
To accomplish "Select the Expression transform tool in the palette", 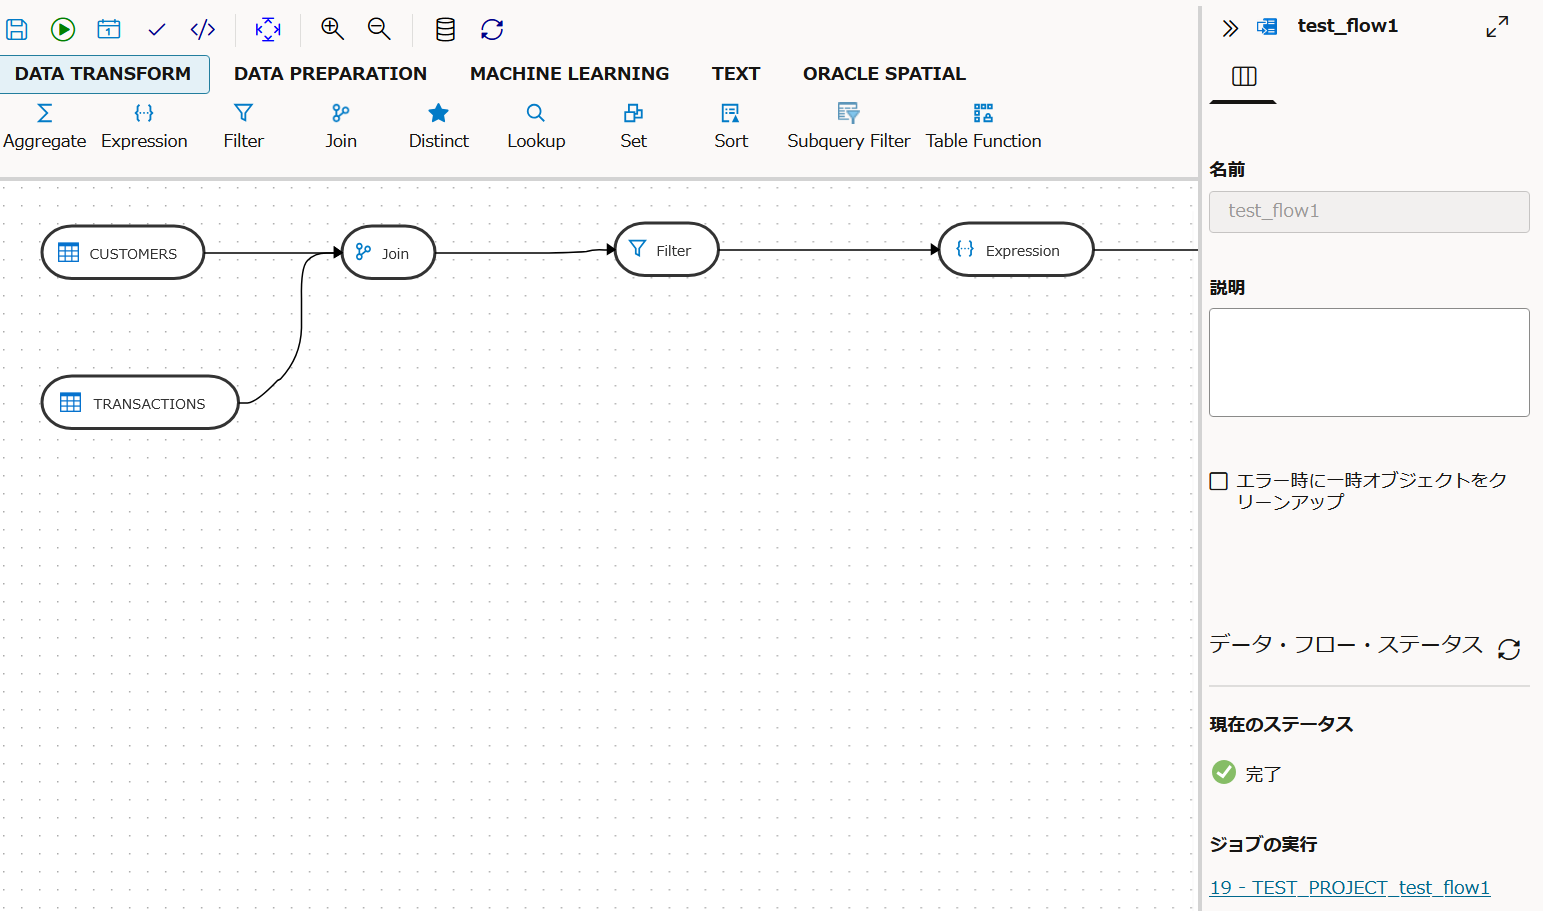I will 144,127.
